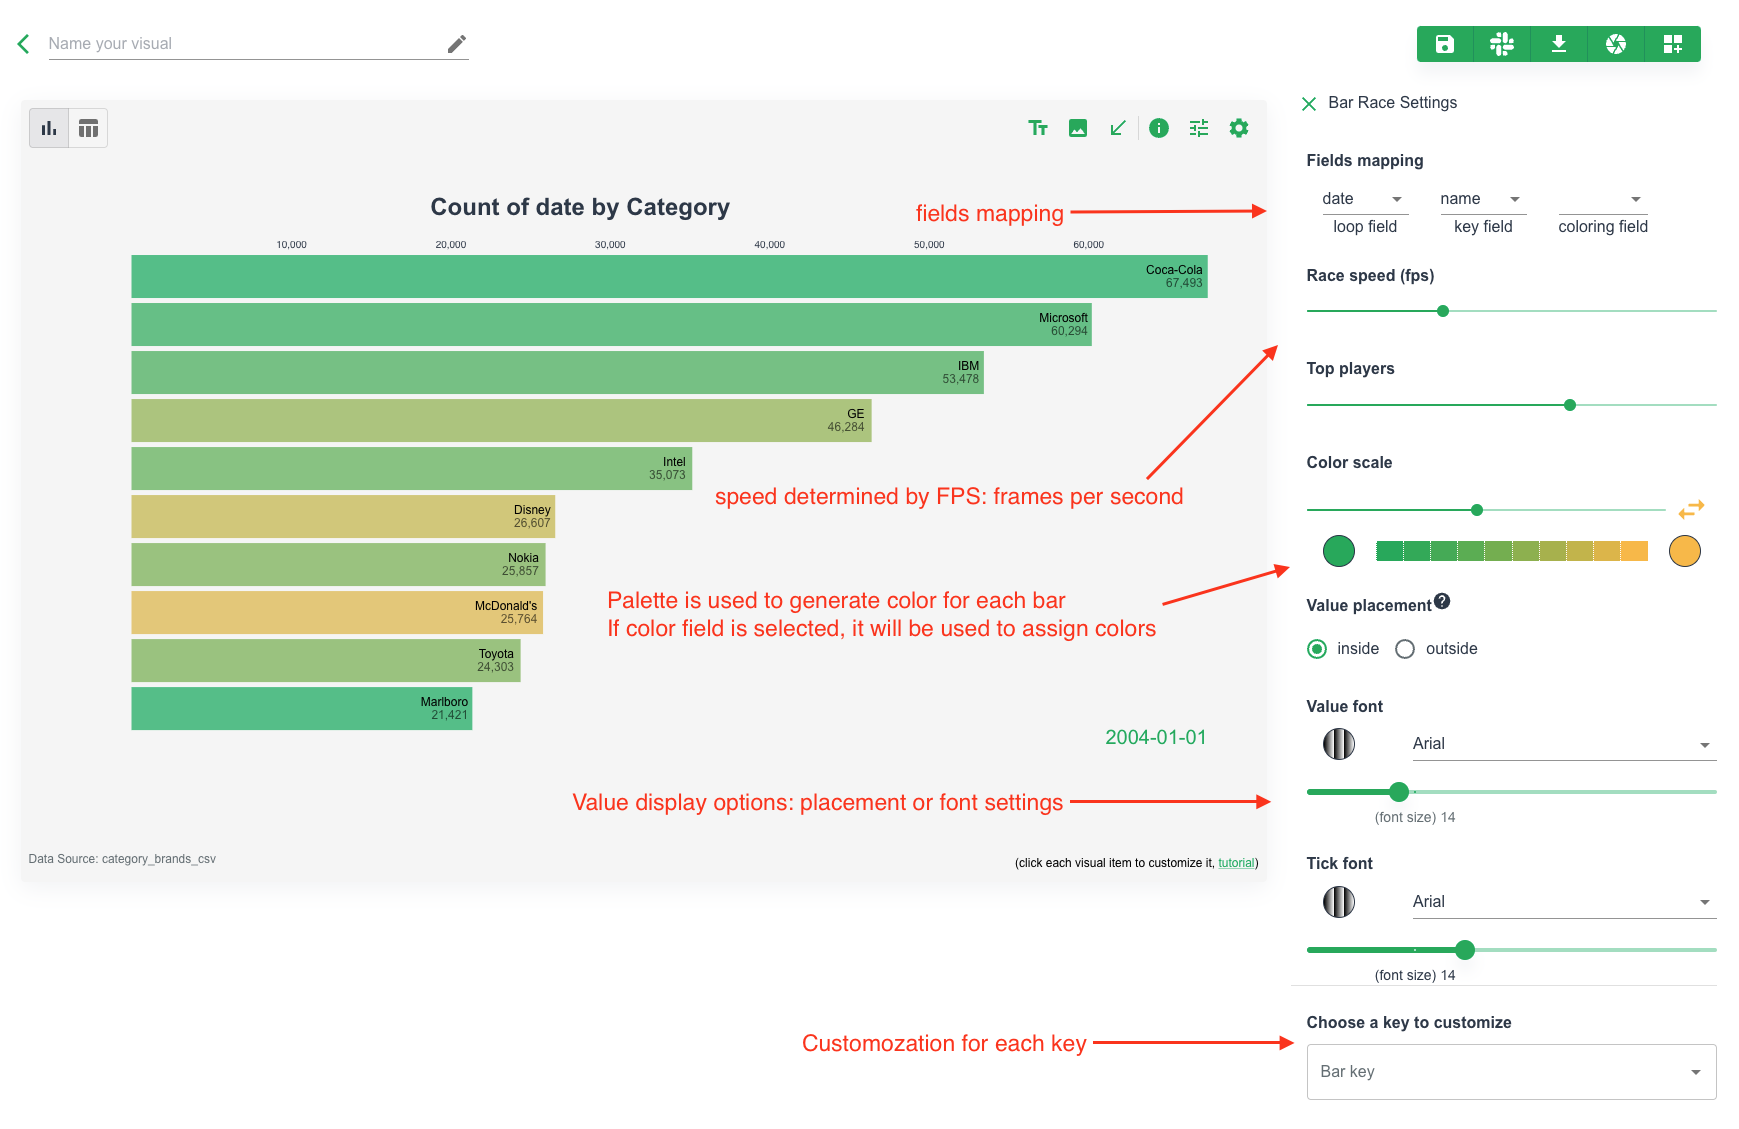This screenshot has width=1739, height=1129.
Task: Click the Microsoft bar
Action: click(611, 325)
